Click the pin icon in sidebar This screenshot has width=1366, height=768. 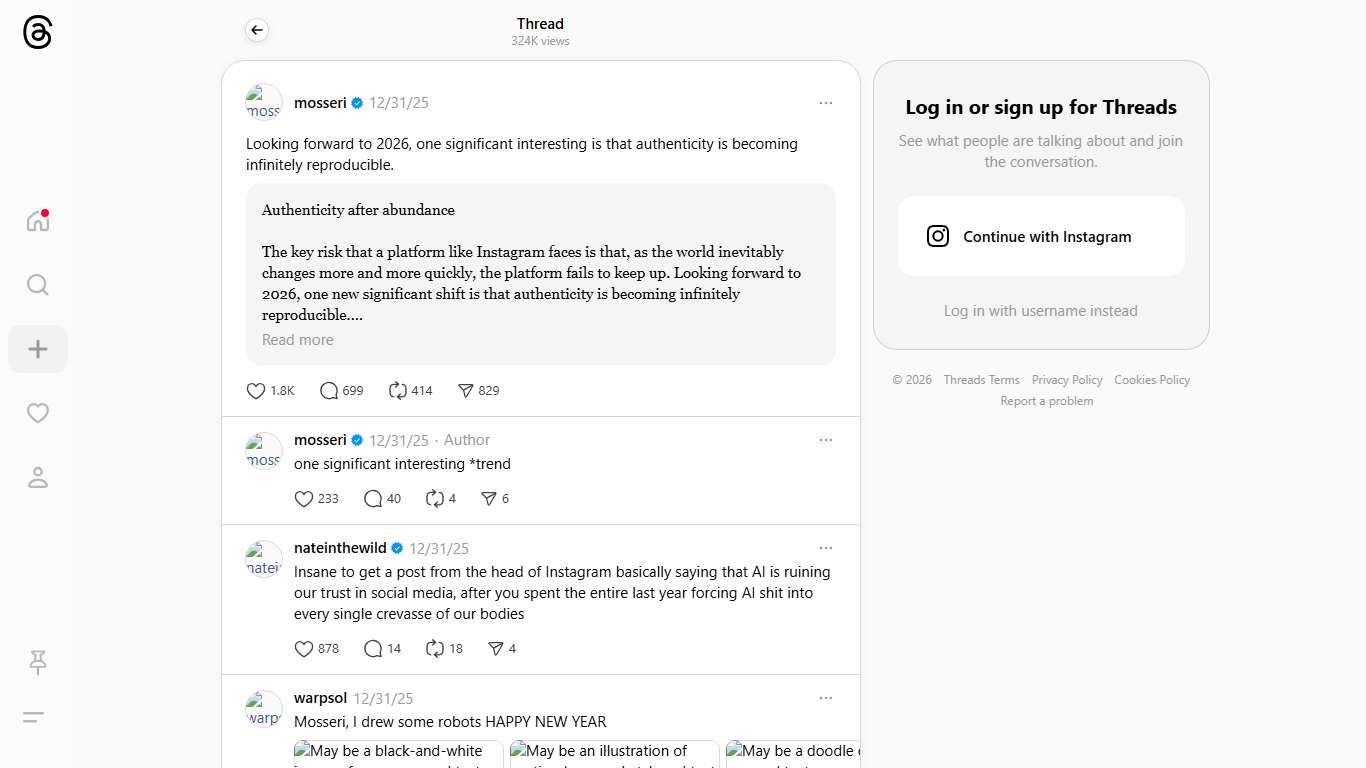pos(38,661)
